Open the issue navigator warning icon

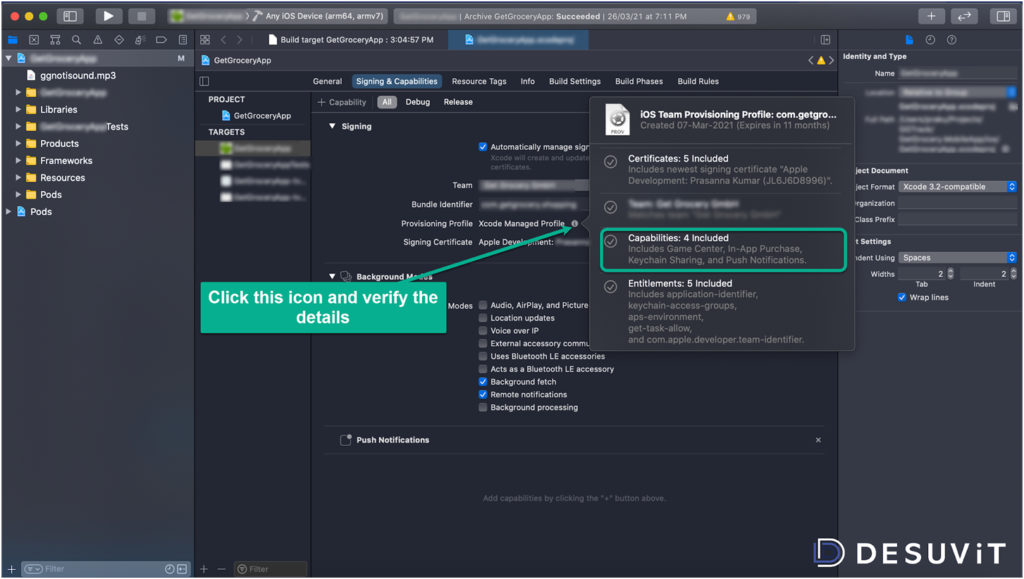[97, 40]
